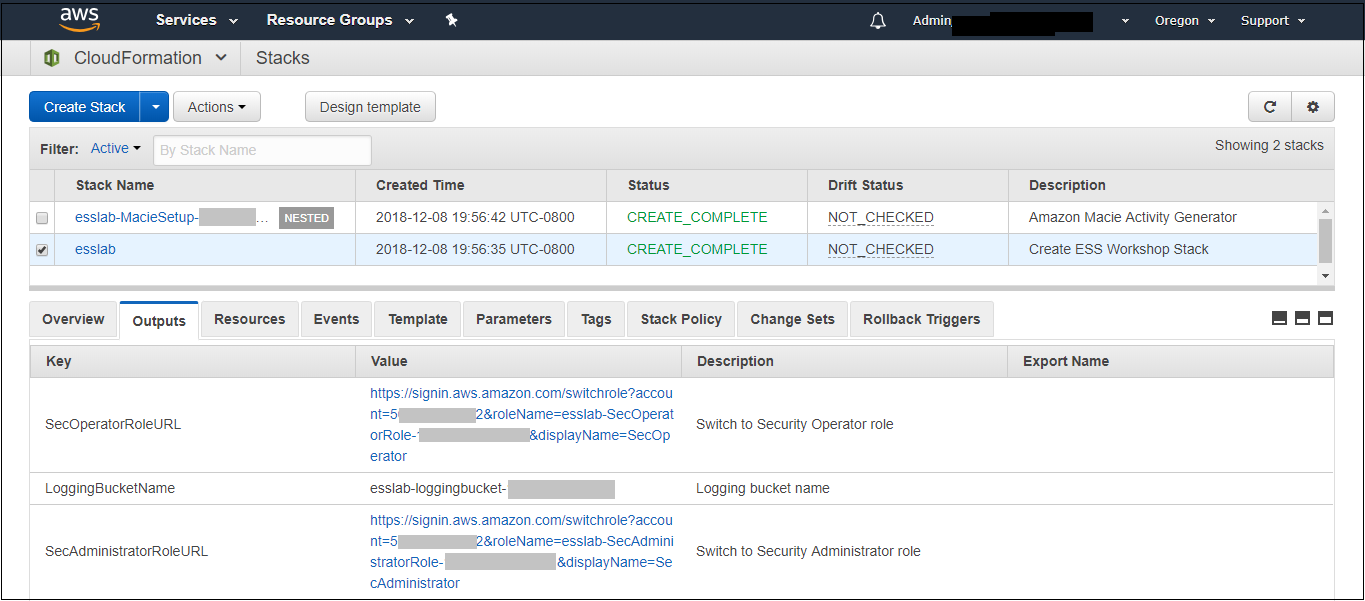Open the Rollback Triggers tab
This screenshot has width=1365, height=601.
922,319
